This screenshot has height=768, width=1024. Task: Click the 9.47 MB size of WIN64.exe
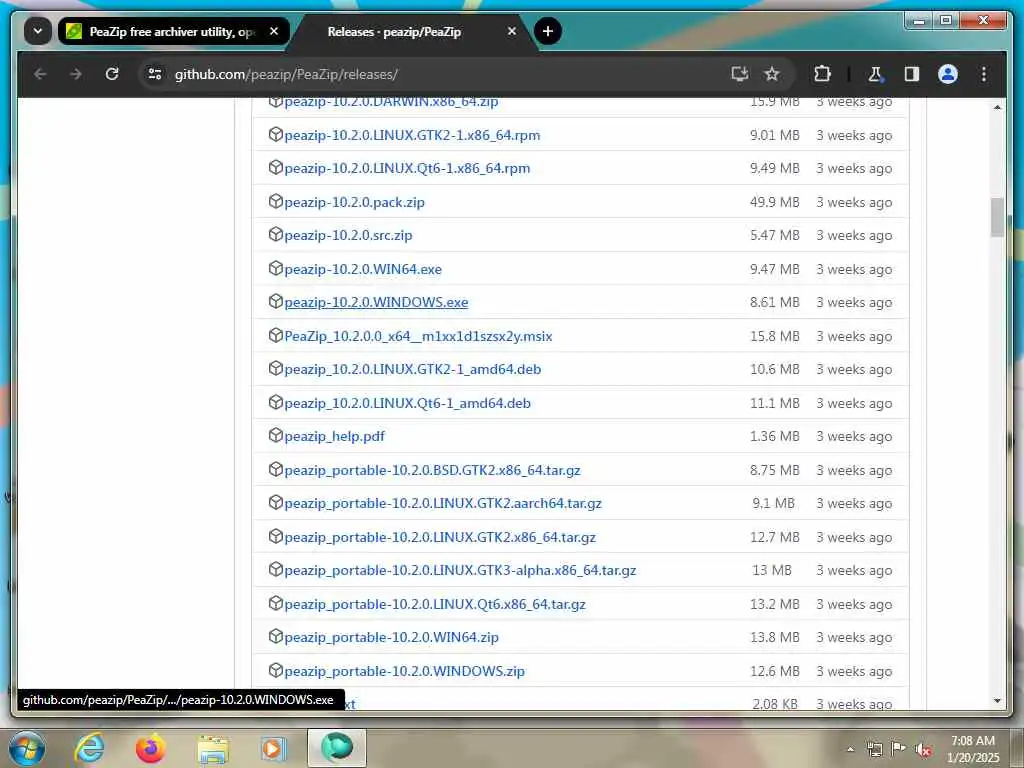(x=775, y=269)
